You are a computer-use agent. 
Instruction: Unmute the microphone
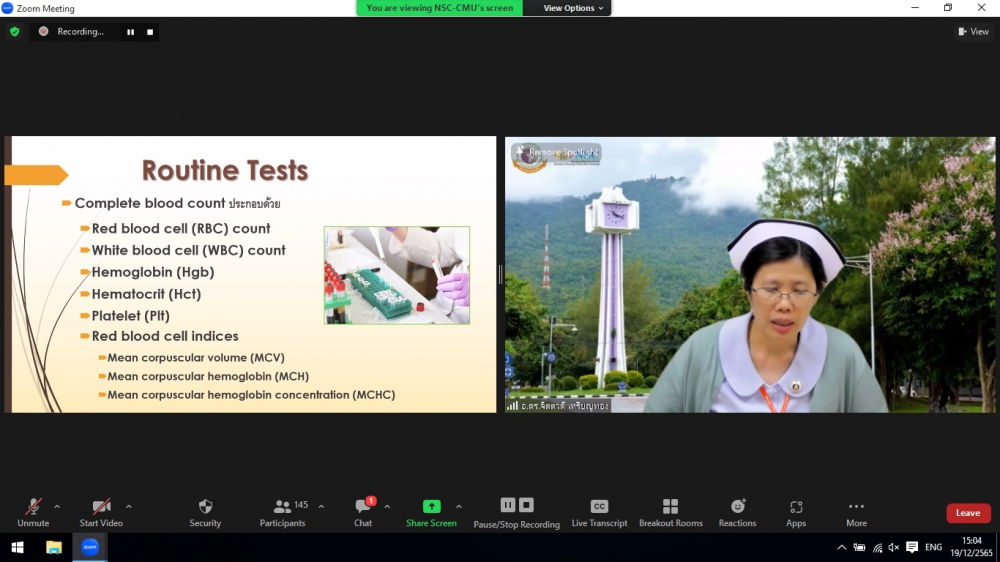[x=33, y=507]
